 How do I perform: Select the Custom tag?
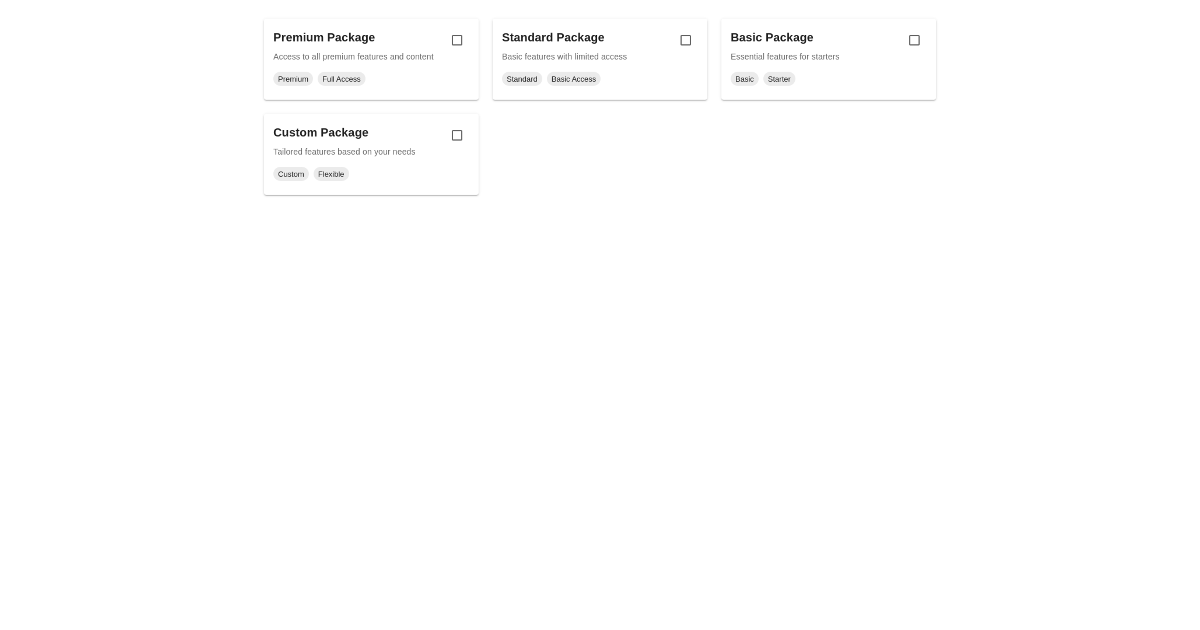[291, 174]
